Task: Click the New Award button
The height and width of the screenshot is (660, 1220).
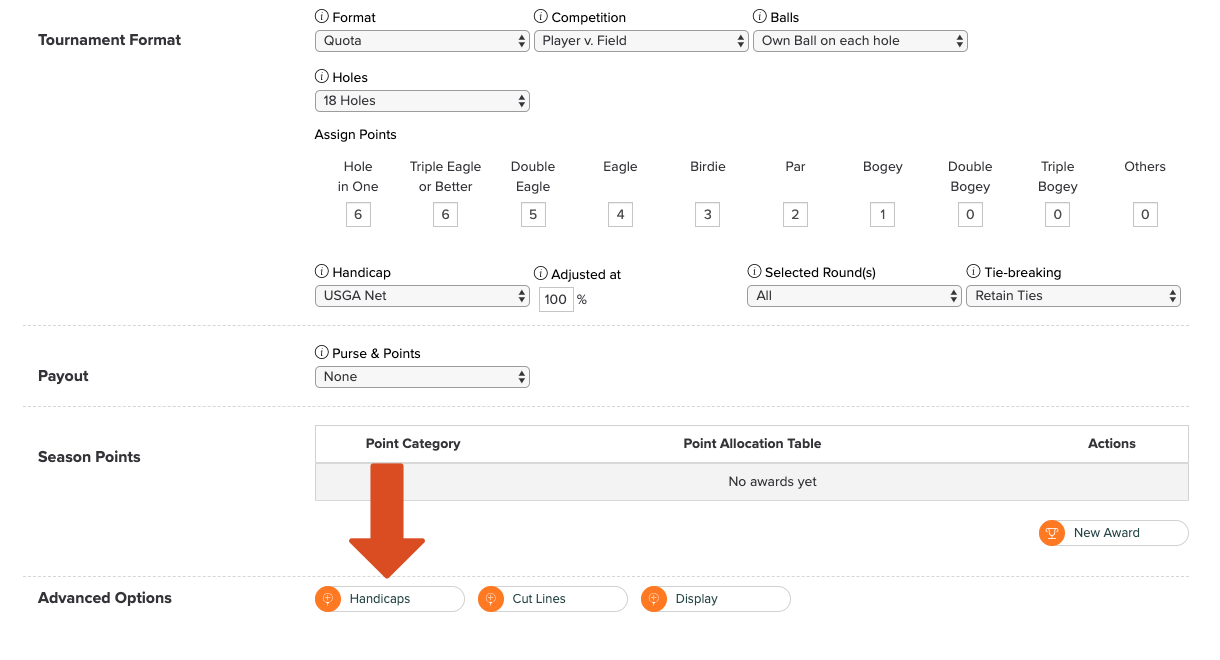Action: coord(1113,533)
